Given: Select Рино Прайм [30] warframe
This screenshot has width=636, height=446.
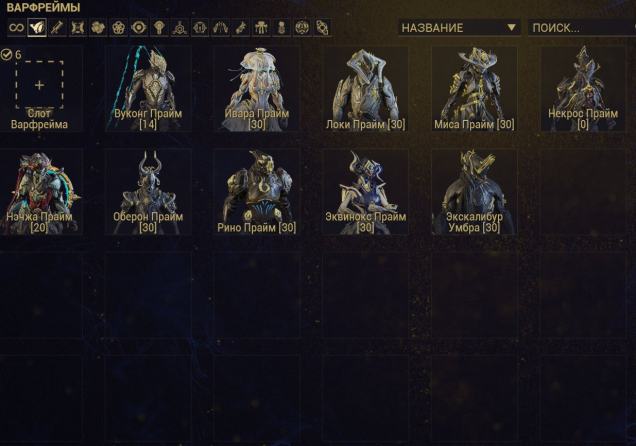Looking at the screenshot, I should pos(257,192).
